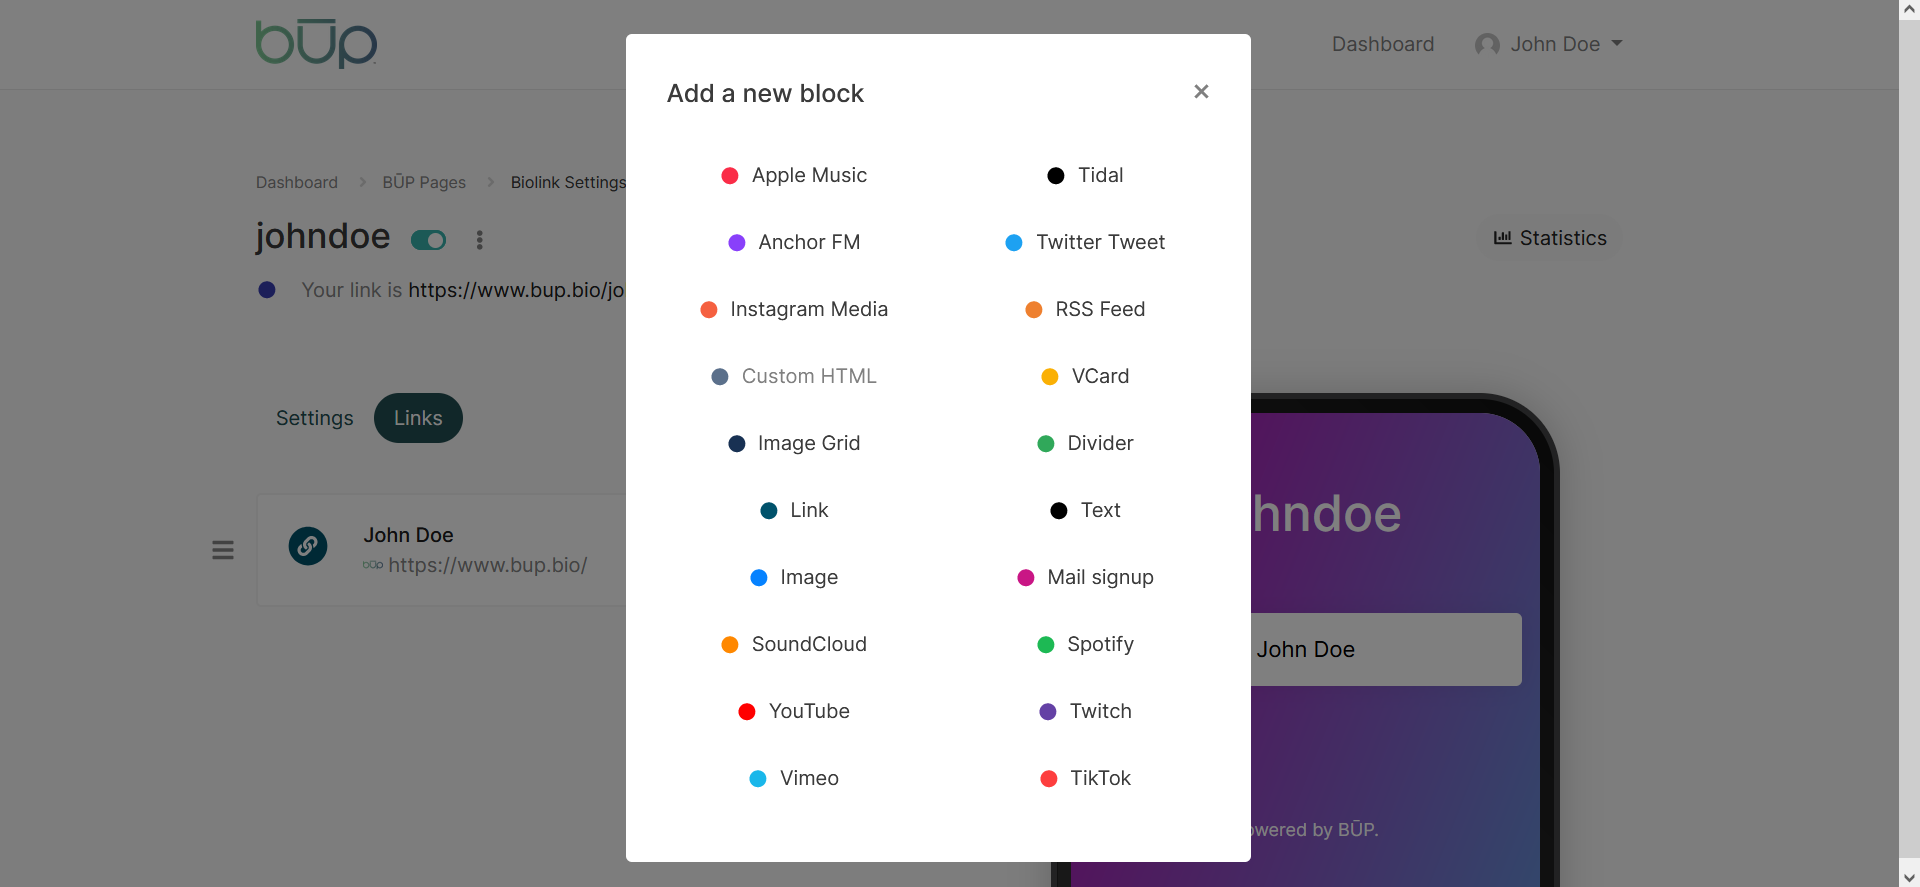The width and height of the screenshot is (1920, 887).
Task: Click the page scrollbar up arrow
Action: click(1909, 9)
